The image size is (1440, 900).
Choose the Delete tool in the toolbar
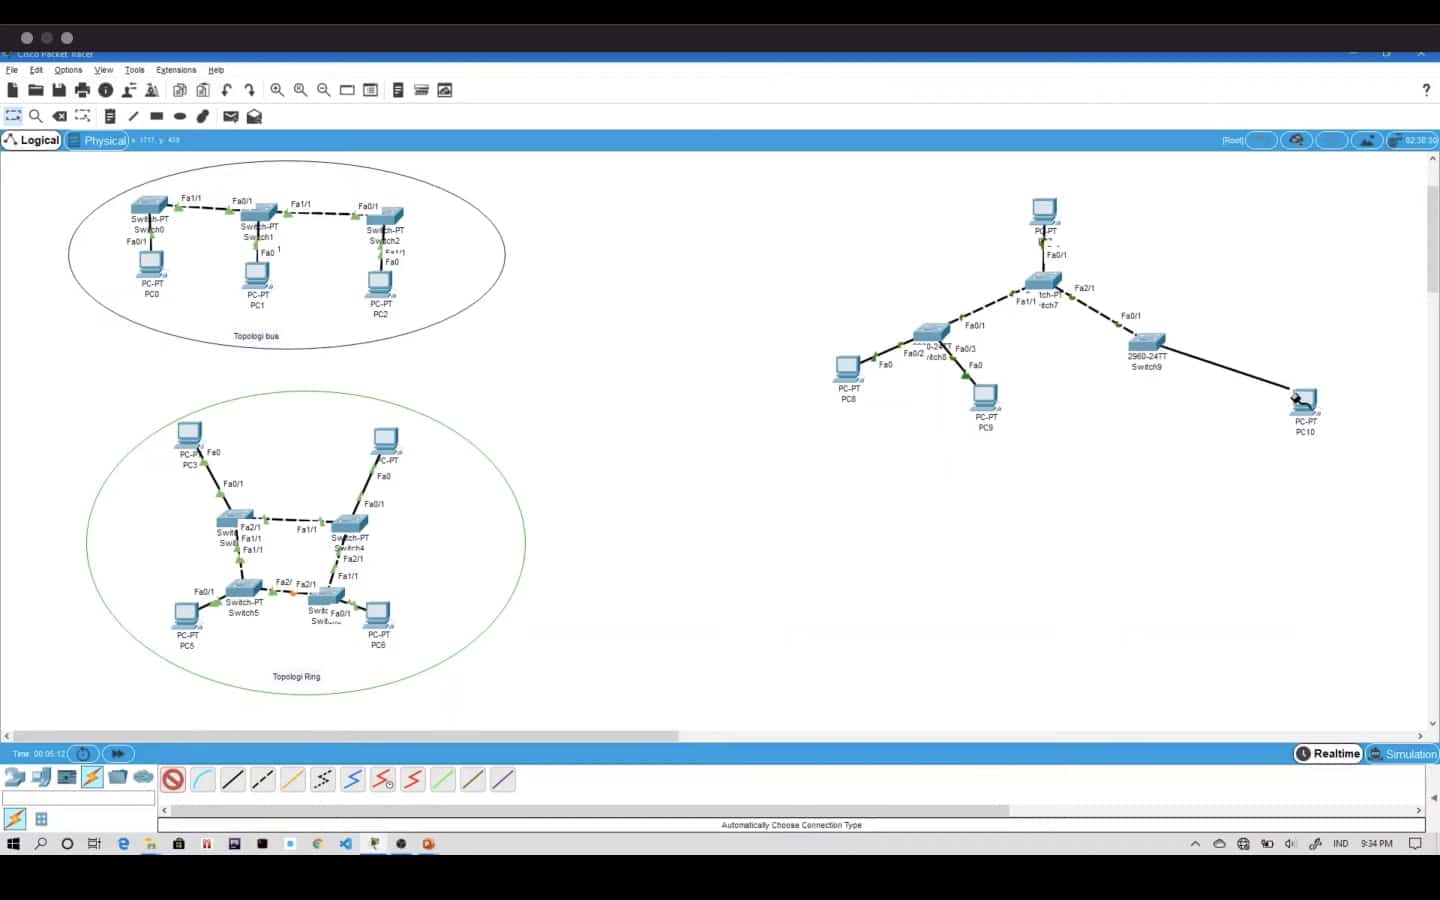pyautogui.click(x=60, y=116)
